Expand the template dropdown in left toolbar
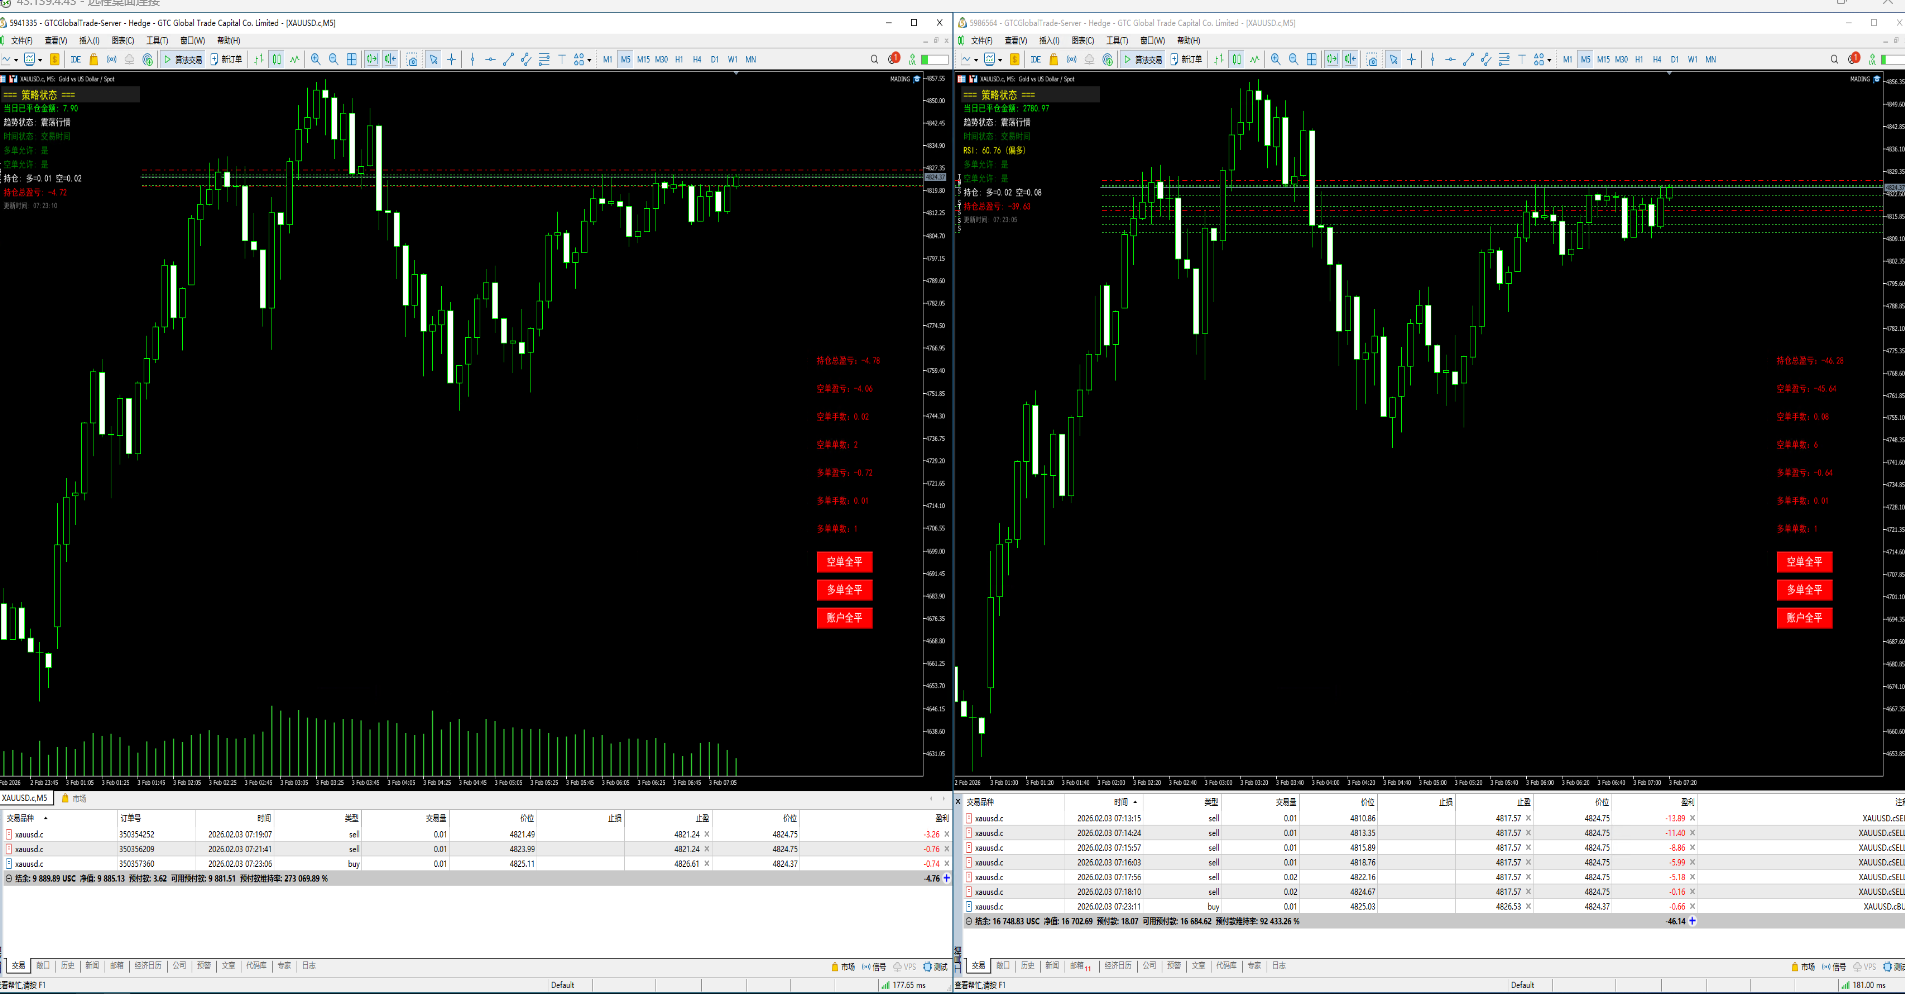This screenshot has width=1905, height=994. click(38, 59)
